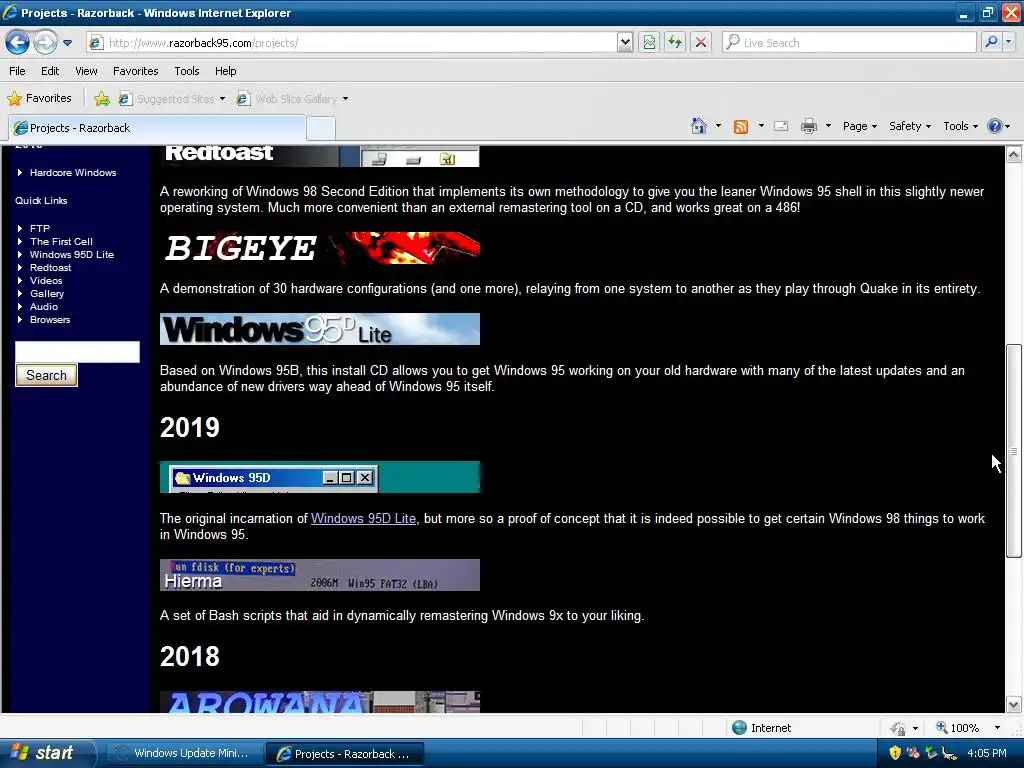The height and width of the screenshot is (768, 1024).
Task: Open the Windows 95D Lite banner image
Action: click(320, 329)
